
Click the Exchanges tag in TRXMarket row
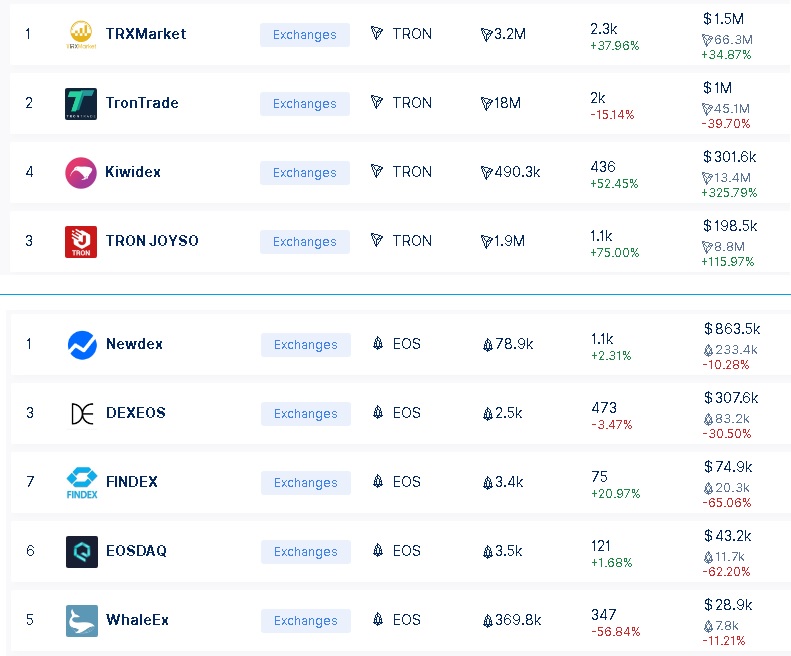[x=305, y=35]
